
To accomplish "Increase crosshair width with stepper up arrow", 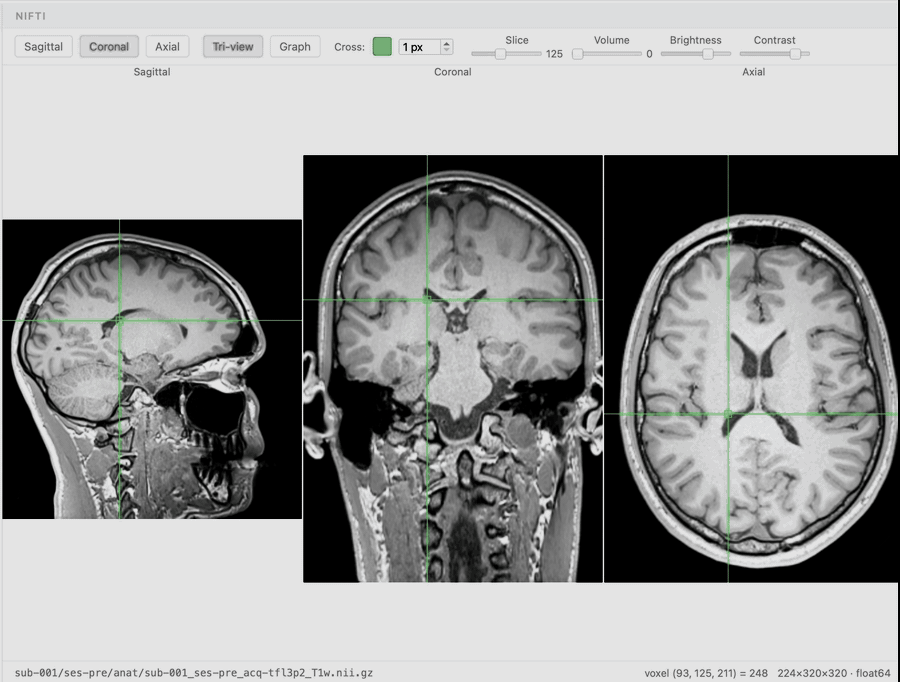I will point(447,43).
